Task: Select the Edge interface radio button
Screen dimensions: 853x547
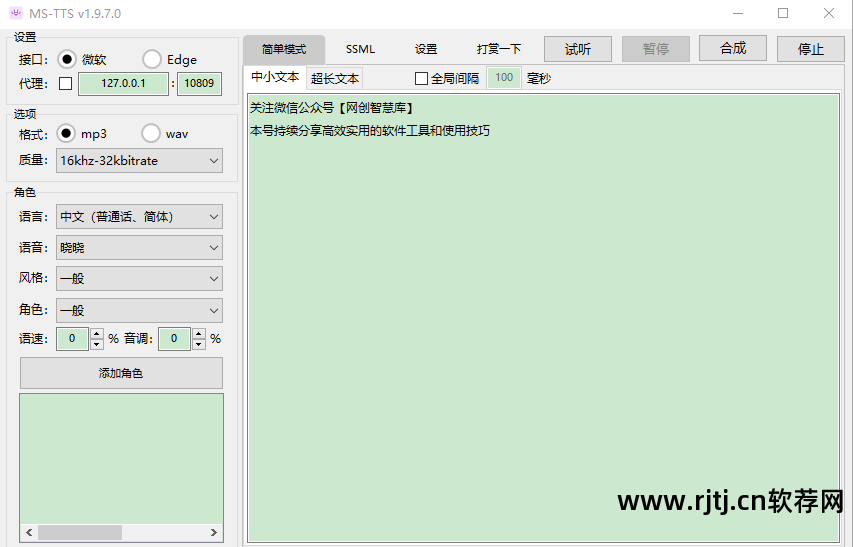Action: pos(152,59)
